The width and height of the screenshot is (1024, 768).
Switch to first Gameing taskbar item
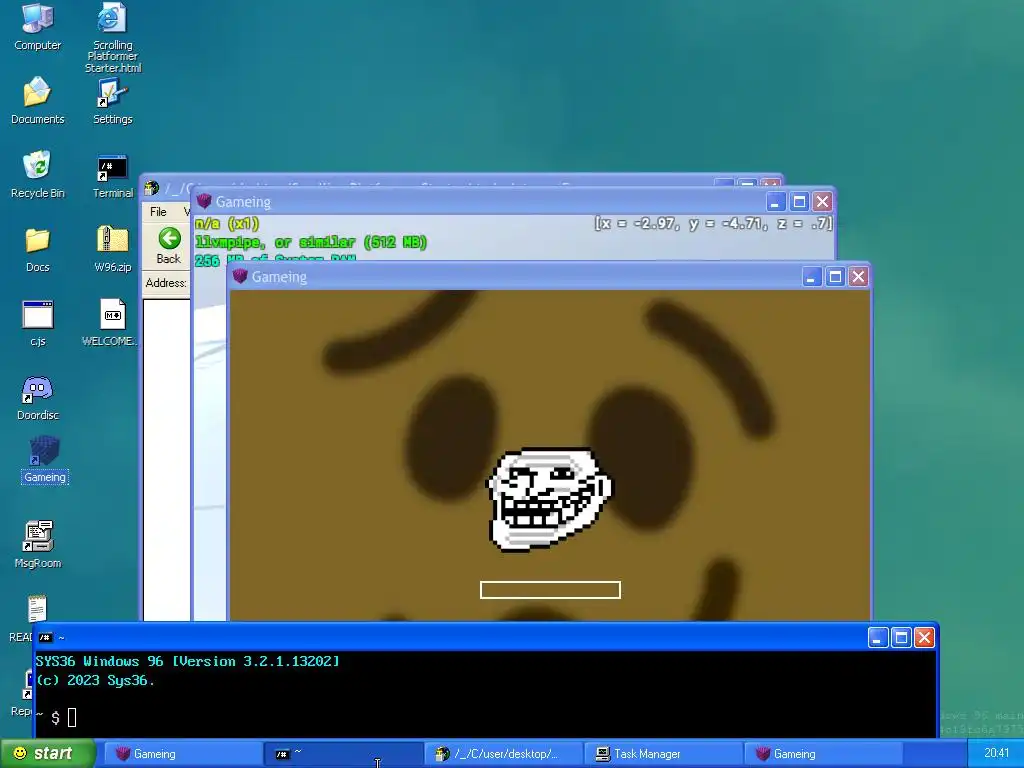pos(184,754)
